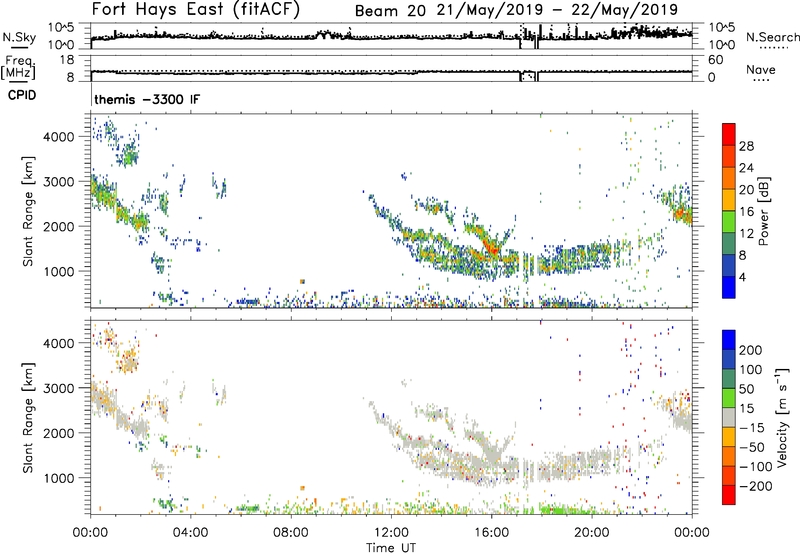Click the "Beam 20" label in the header
The height and width of the screenshot is (554, 800).
click(390, 11)
